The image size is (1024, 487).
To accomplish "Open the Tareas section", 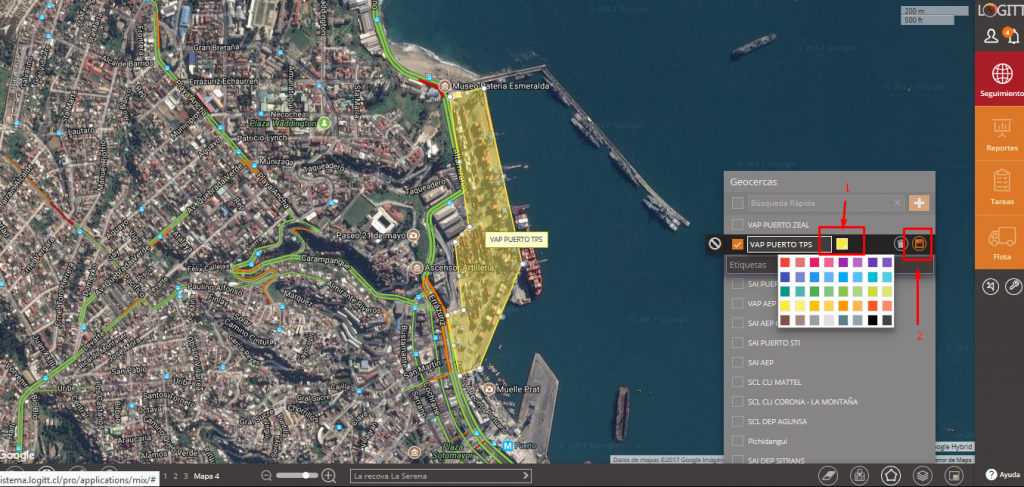I will (x=999, y=187).
